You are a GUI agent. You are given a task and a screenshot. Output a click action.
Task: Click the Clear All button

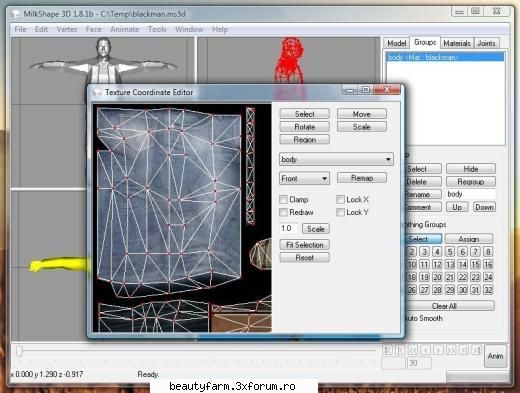click(448, 306)
